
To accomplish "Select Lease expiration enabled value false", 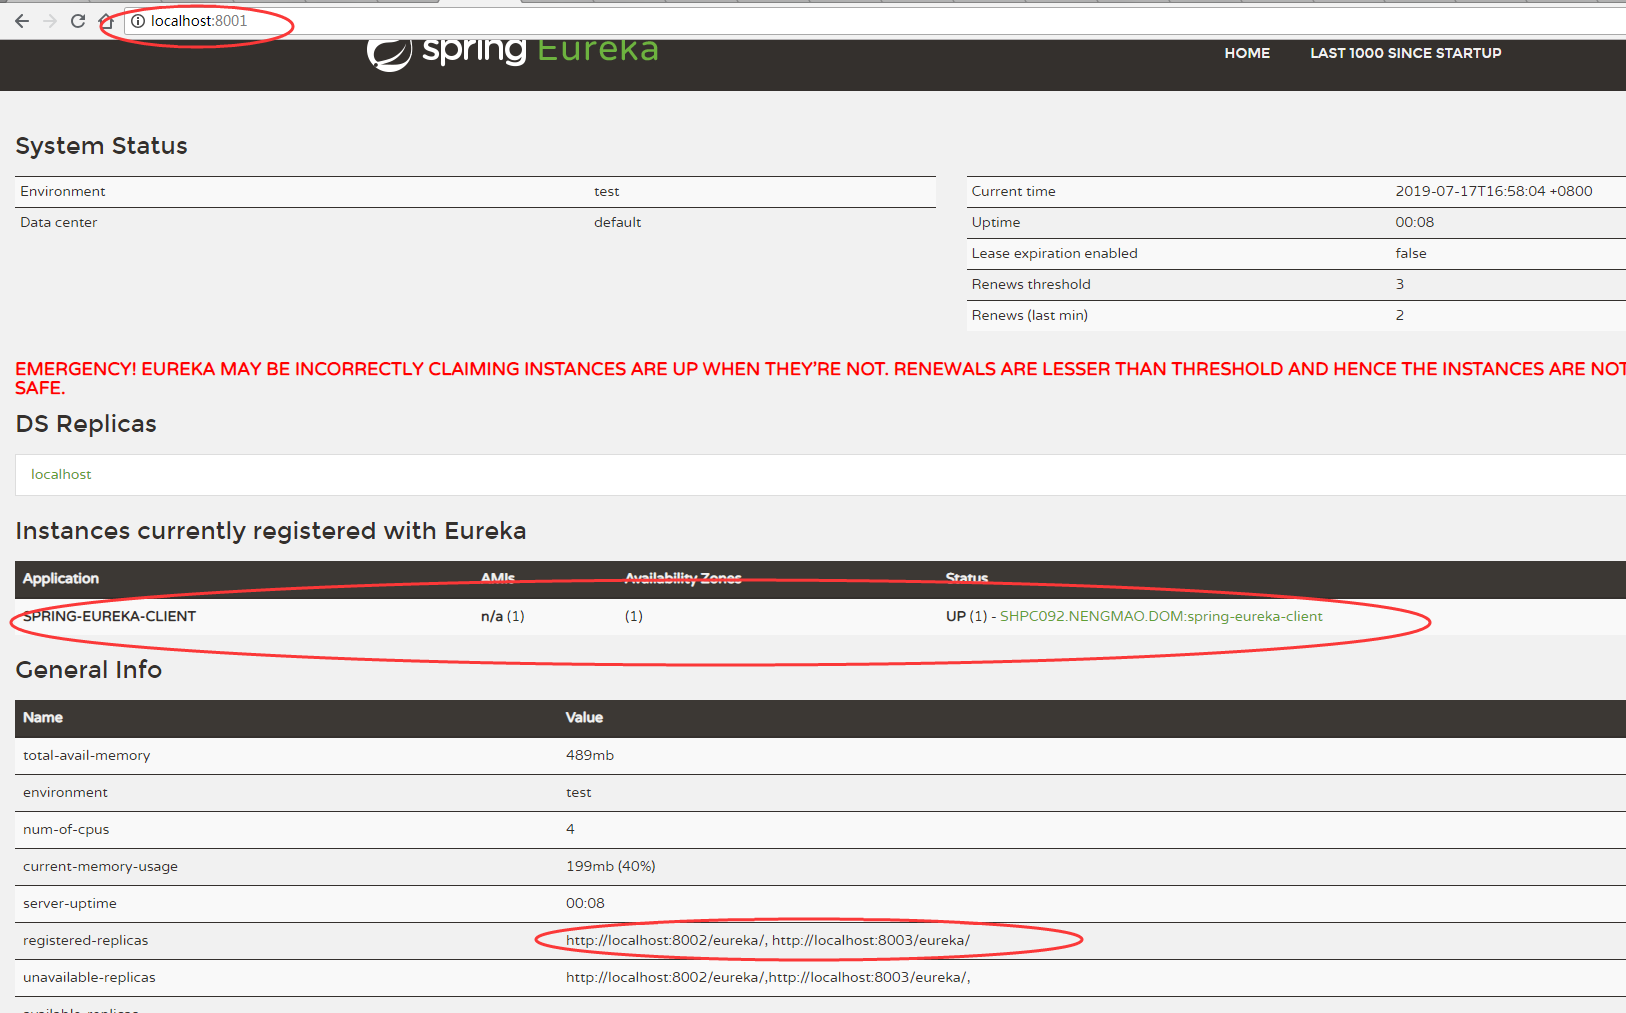I will [1410, 253].
